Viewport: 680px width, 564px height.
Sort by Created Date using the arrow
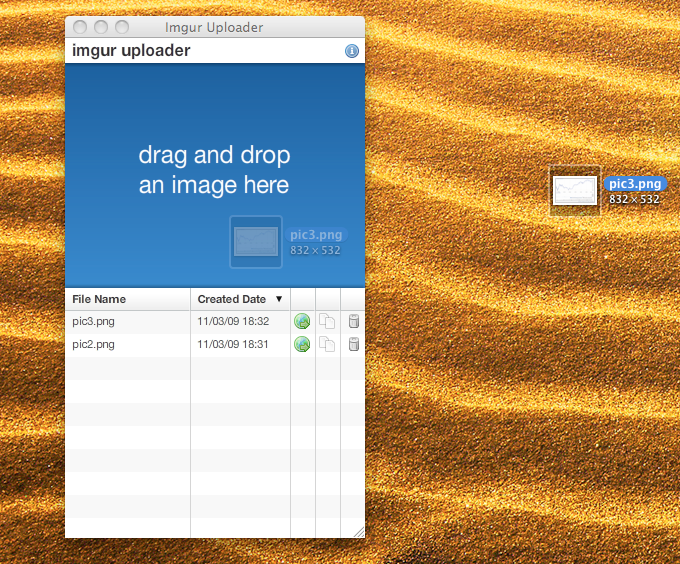[279, 299]
